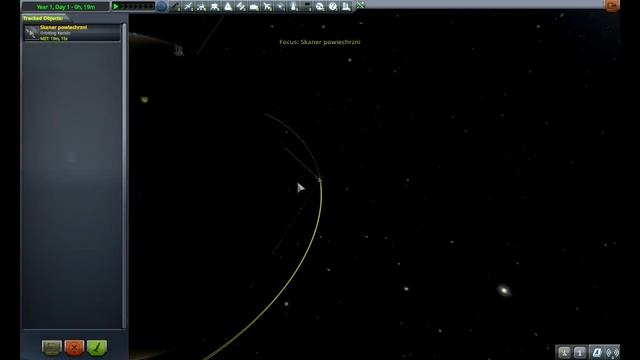
Task: Click the Focus: Skaner powiechrzni label
Action: (320, 42)
